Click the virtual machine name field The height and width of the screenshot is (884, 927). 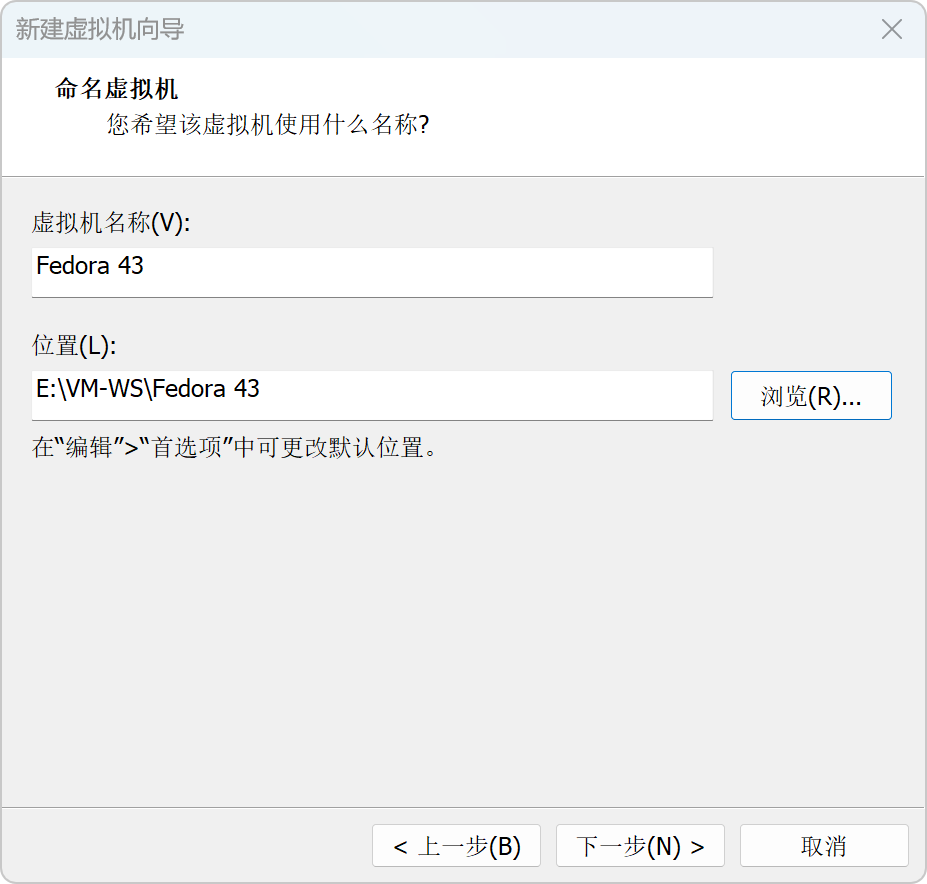[372, 273]
